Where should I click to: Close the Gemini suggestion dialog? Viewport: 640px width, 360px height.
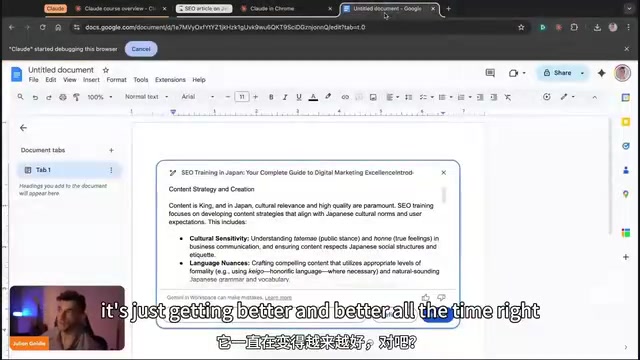click(444, 173)
